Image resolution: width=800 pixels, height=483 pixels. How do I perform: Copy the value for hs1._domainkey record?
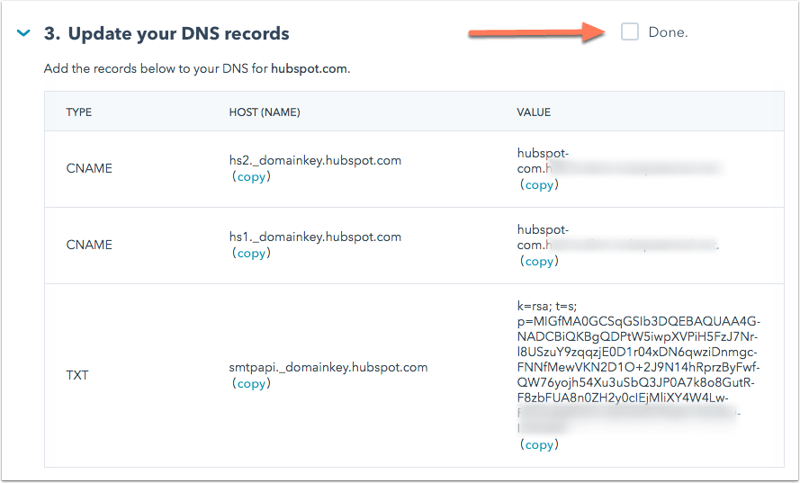pos(539,262)
